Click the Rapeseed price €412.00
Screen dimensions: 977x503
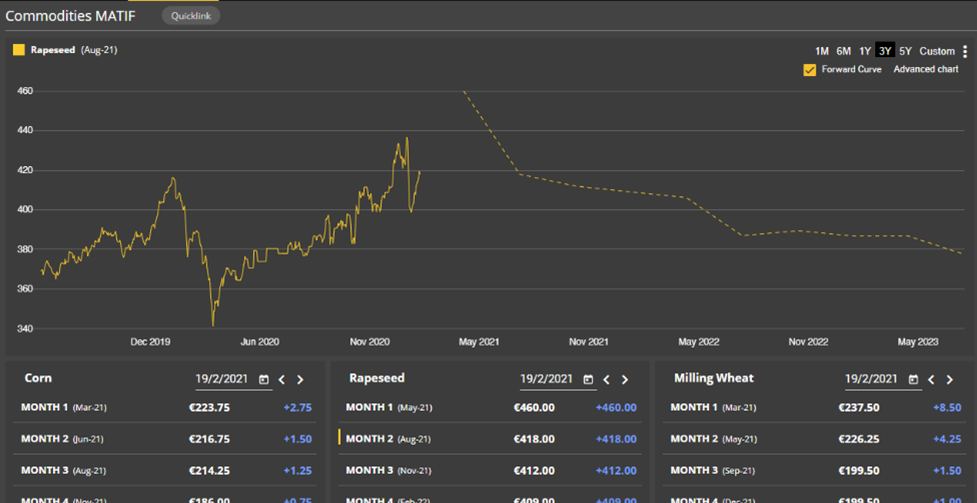tap(534, 471)
